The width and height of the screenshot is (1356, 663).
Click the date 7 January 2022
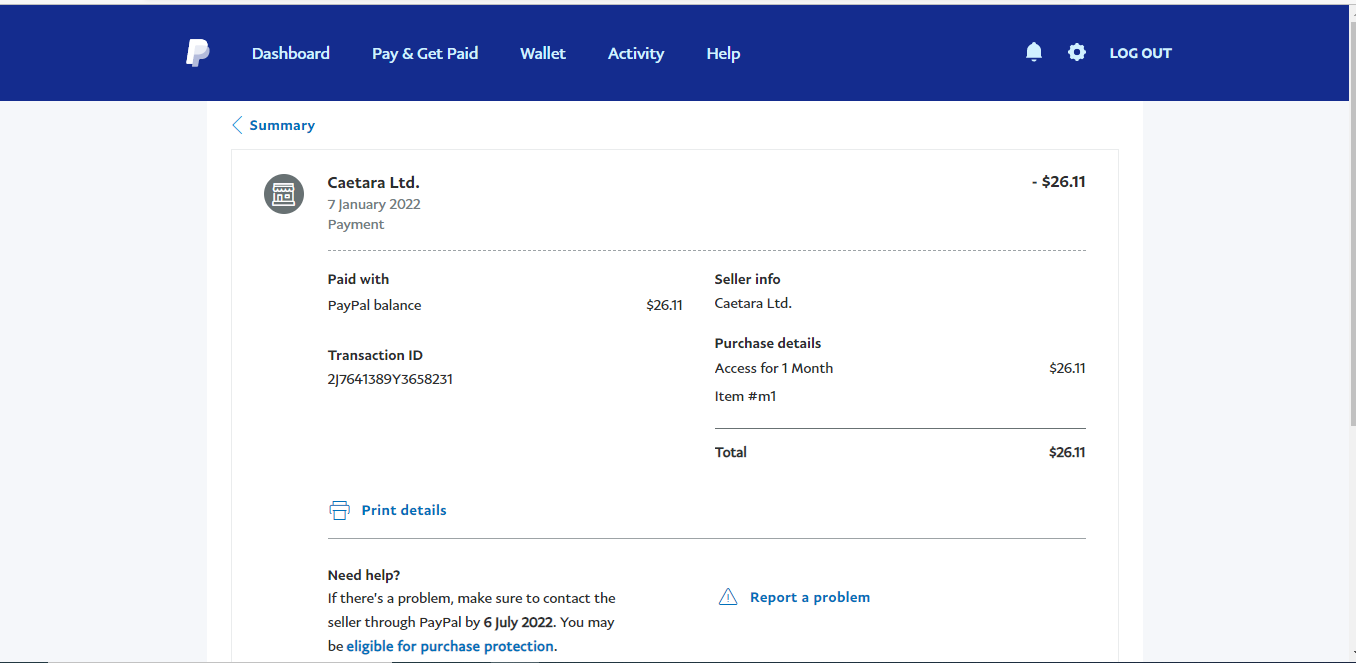click(374, 204)
